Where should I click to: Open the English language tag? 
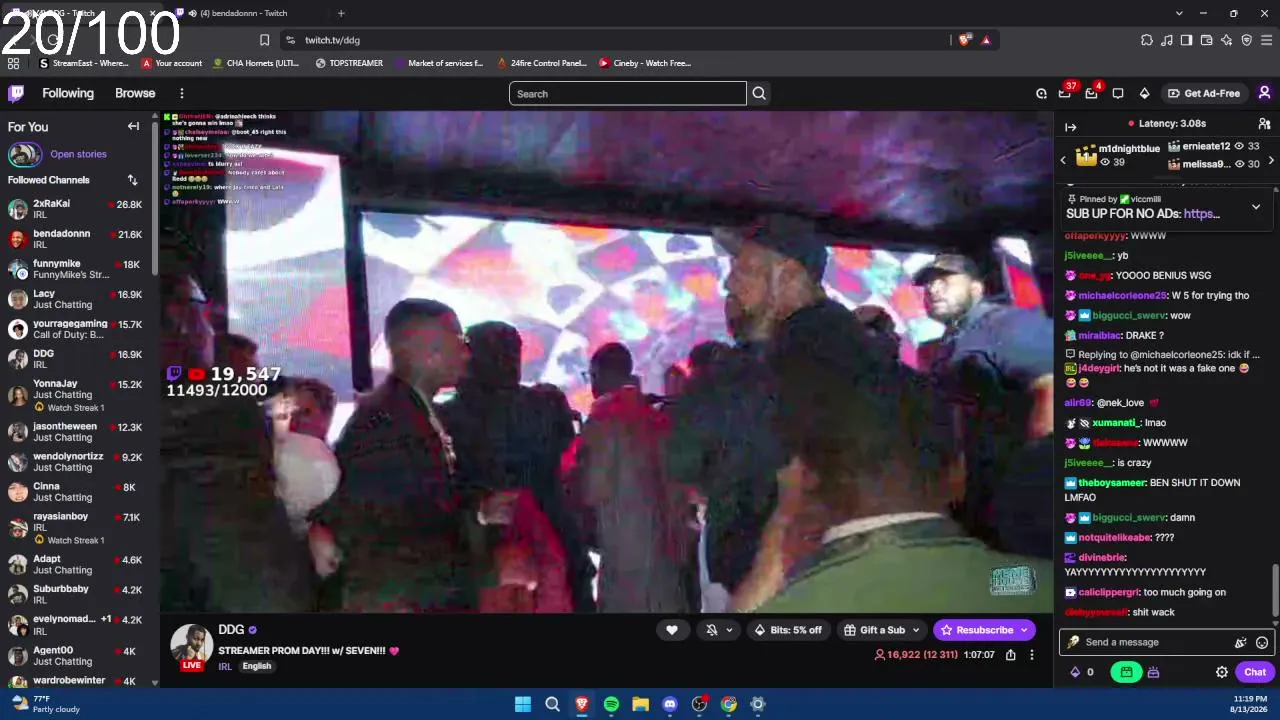point(256,666)
